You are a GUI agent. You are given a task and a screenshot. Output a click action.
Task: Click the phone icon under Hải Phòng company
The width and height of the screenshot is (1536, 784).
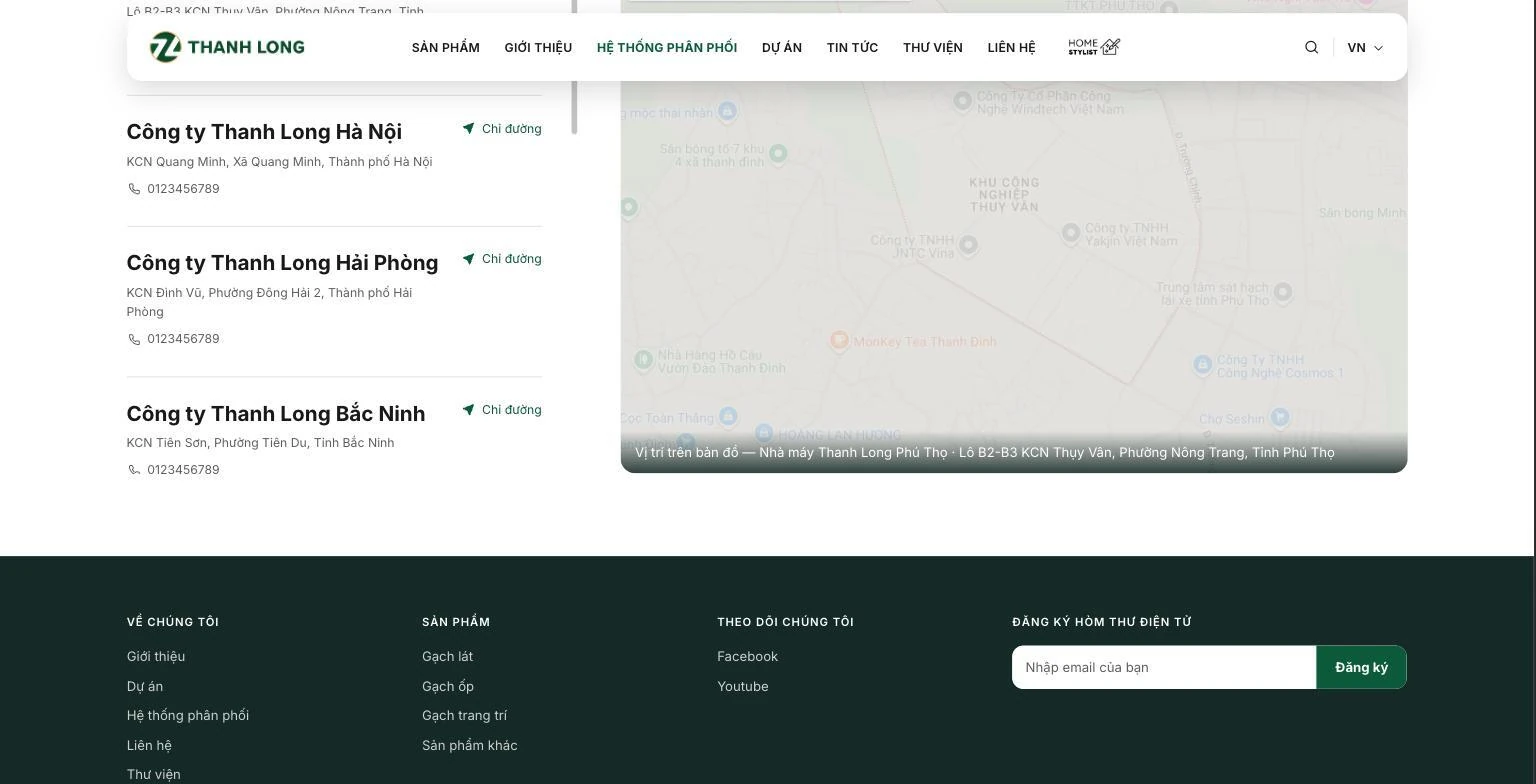pyautogui.click(x=134, y=339)
